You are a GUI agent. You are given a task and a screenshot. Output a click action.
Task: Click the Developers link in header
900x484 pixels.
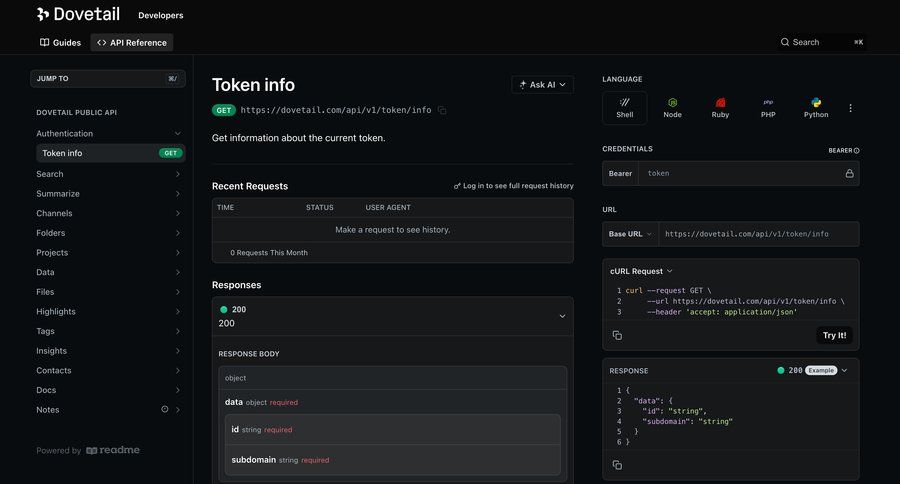pos(161,16)
